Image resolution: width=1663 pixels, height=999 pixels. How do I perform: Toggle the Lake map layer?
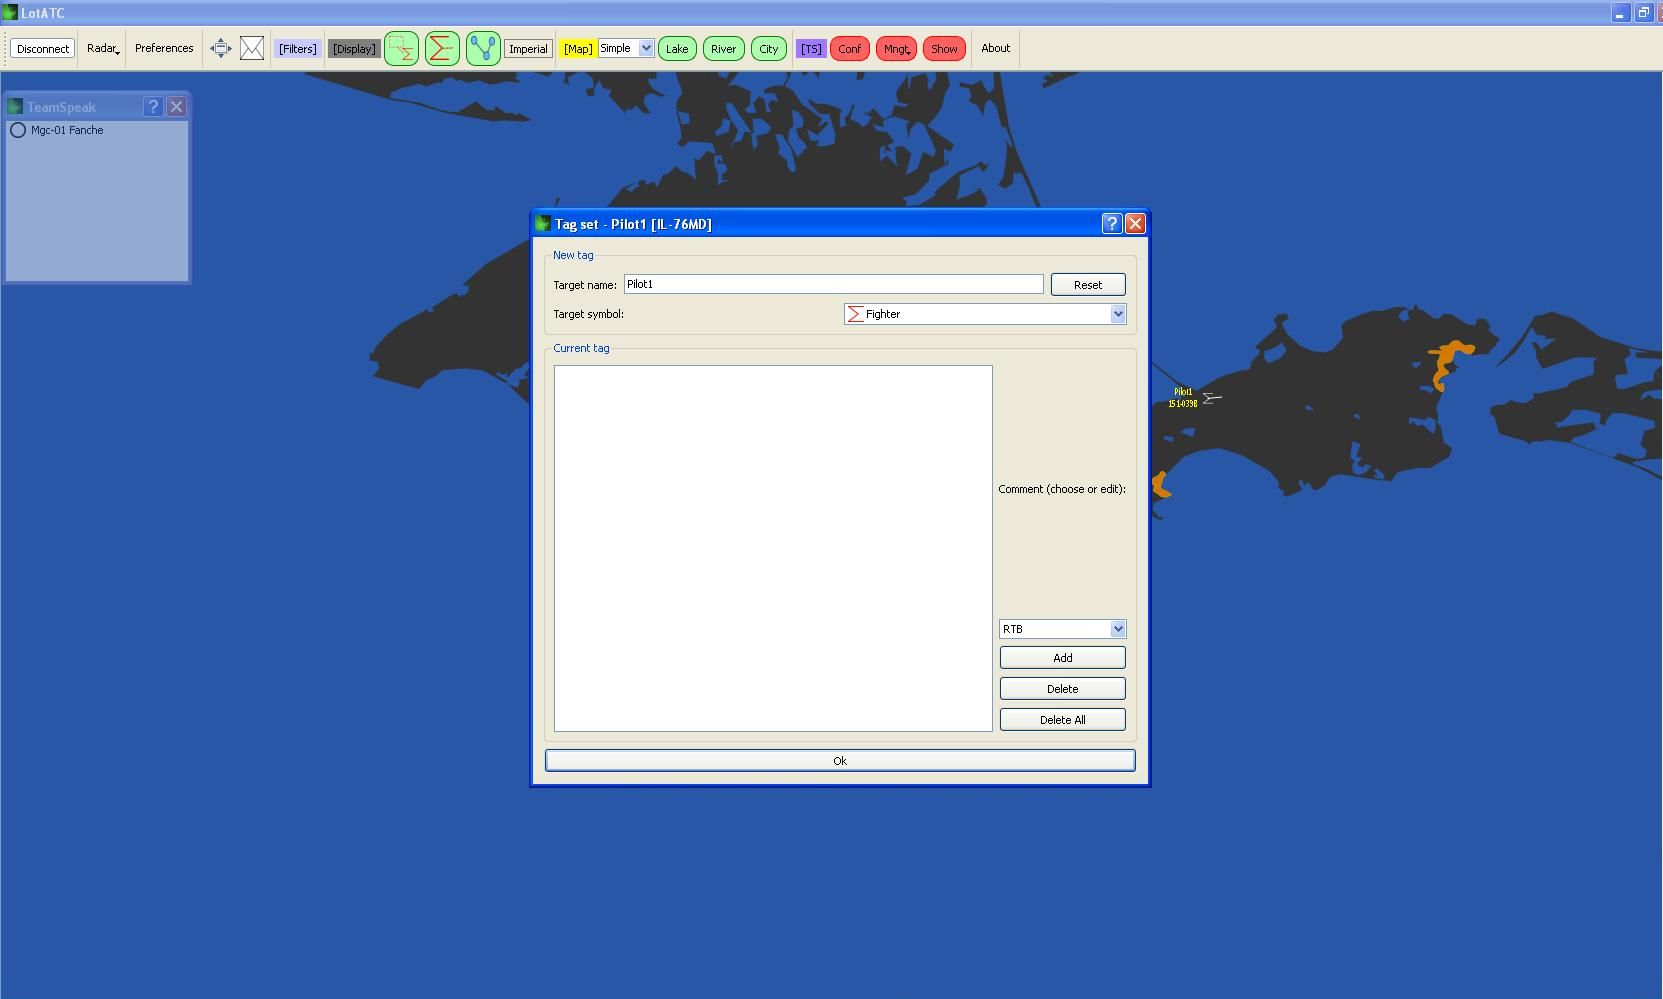click(x=677, y=48)
